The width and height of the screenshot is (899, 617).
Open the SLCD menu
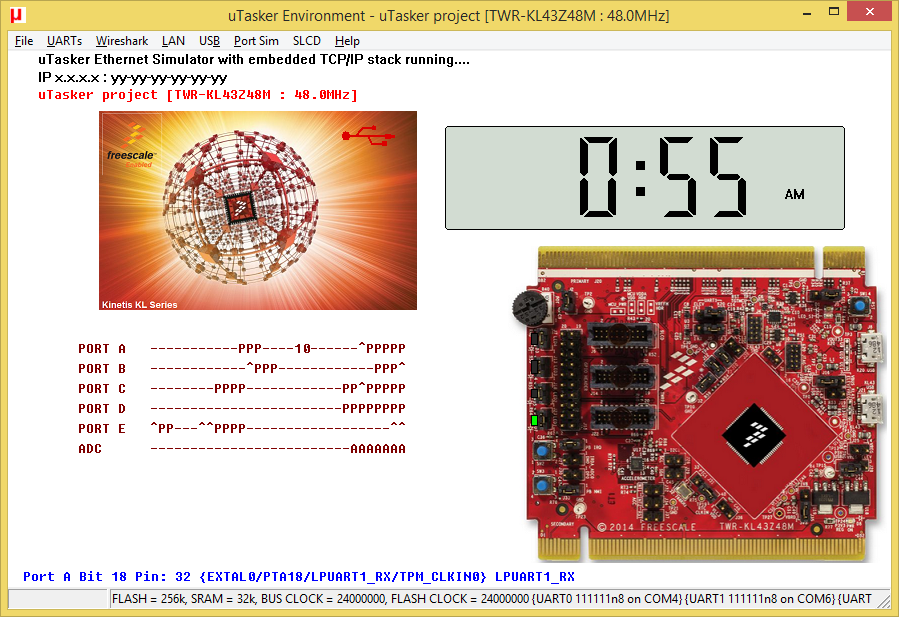[307, 41]
